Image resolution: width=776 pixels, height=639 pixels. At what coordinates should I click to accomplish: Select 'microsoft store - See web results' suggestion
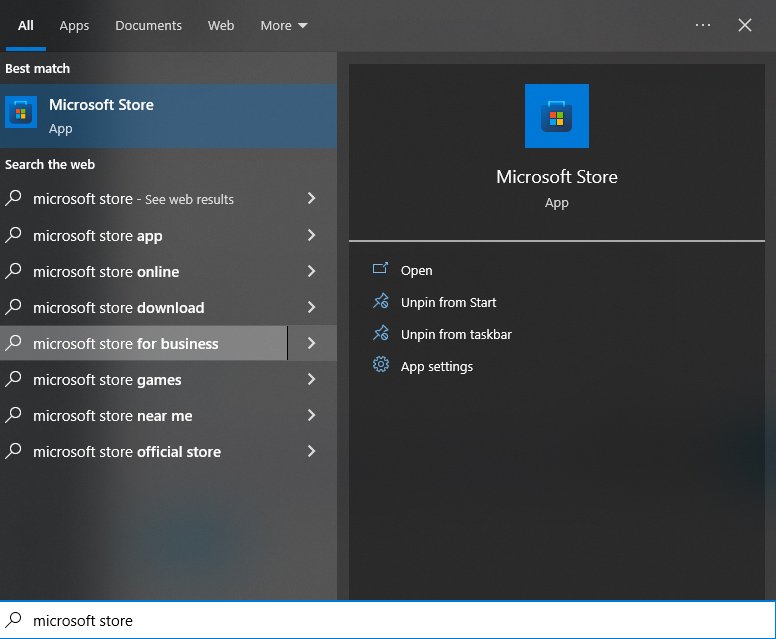(x=144, y=199)
